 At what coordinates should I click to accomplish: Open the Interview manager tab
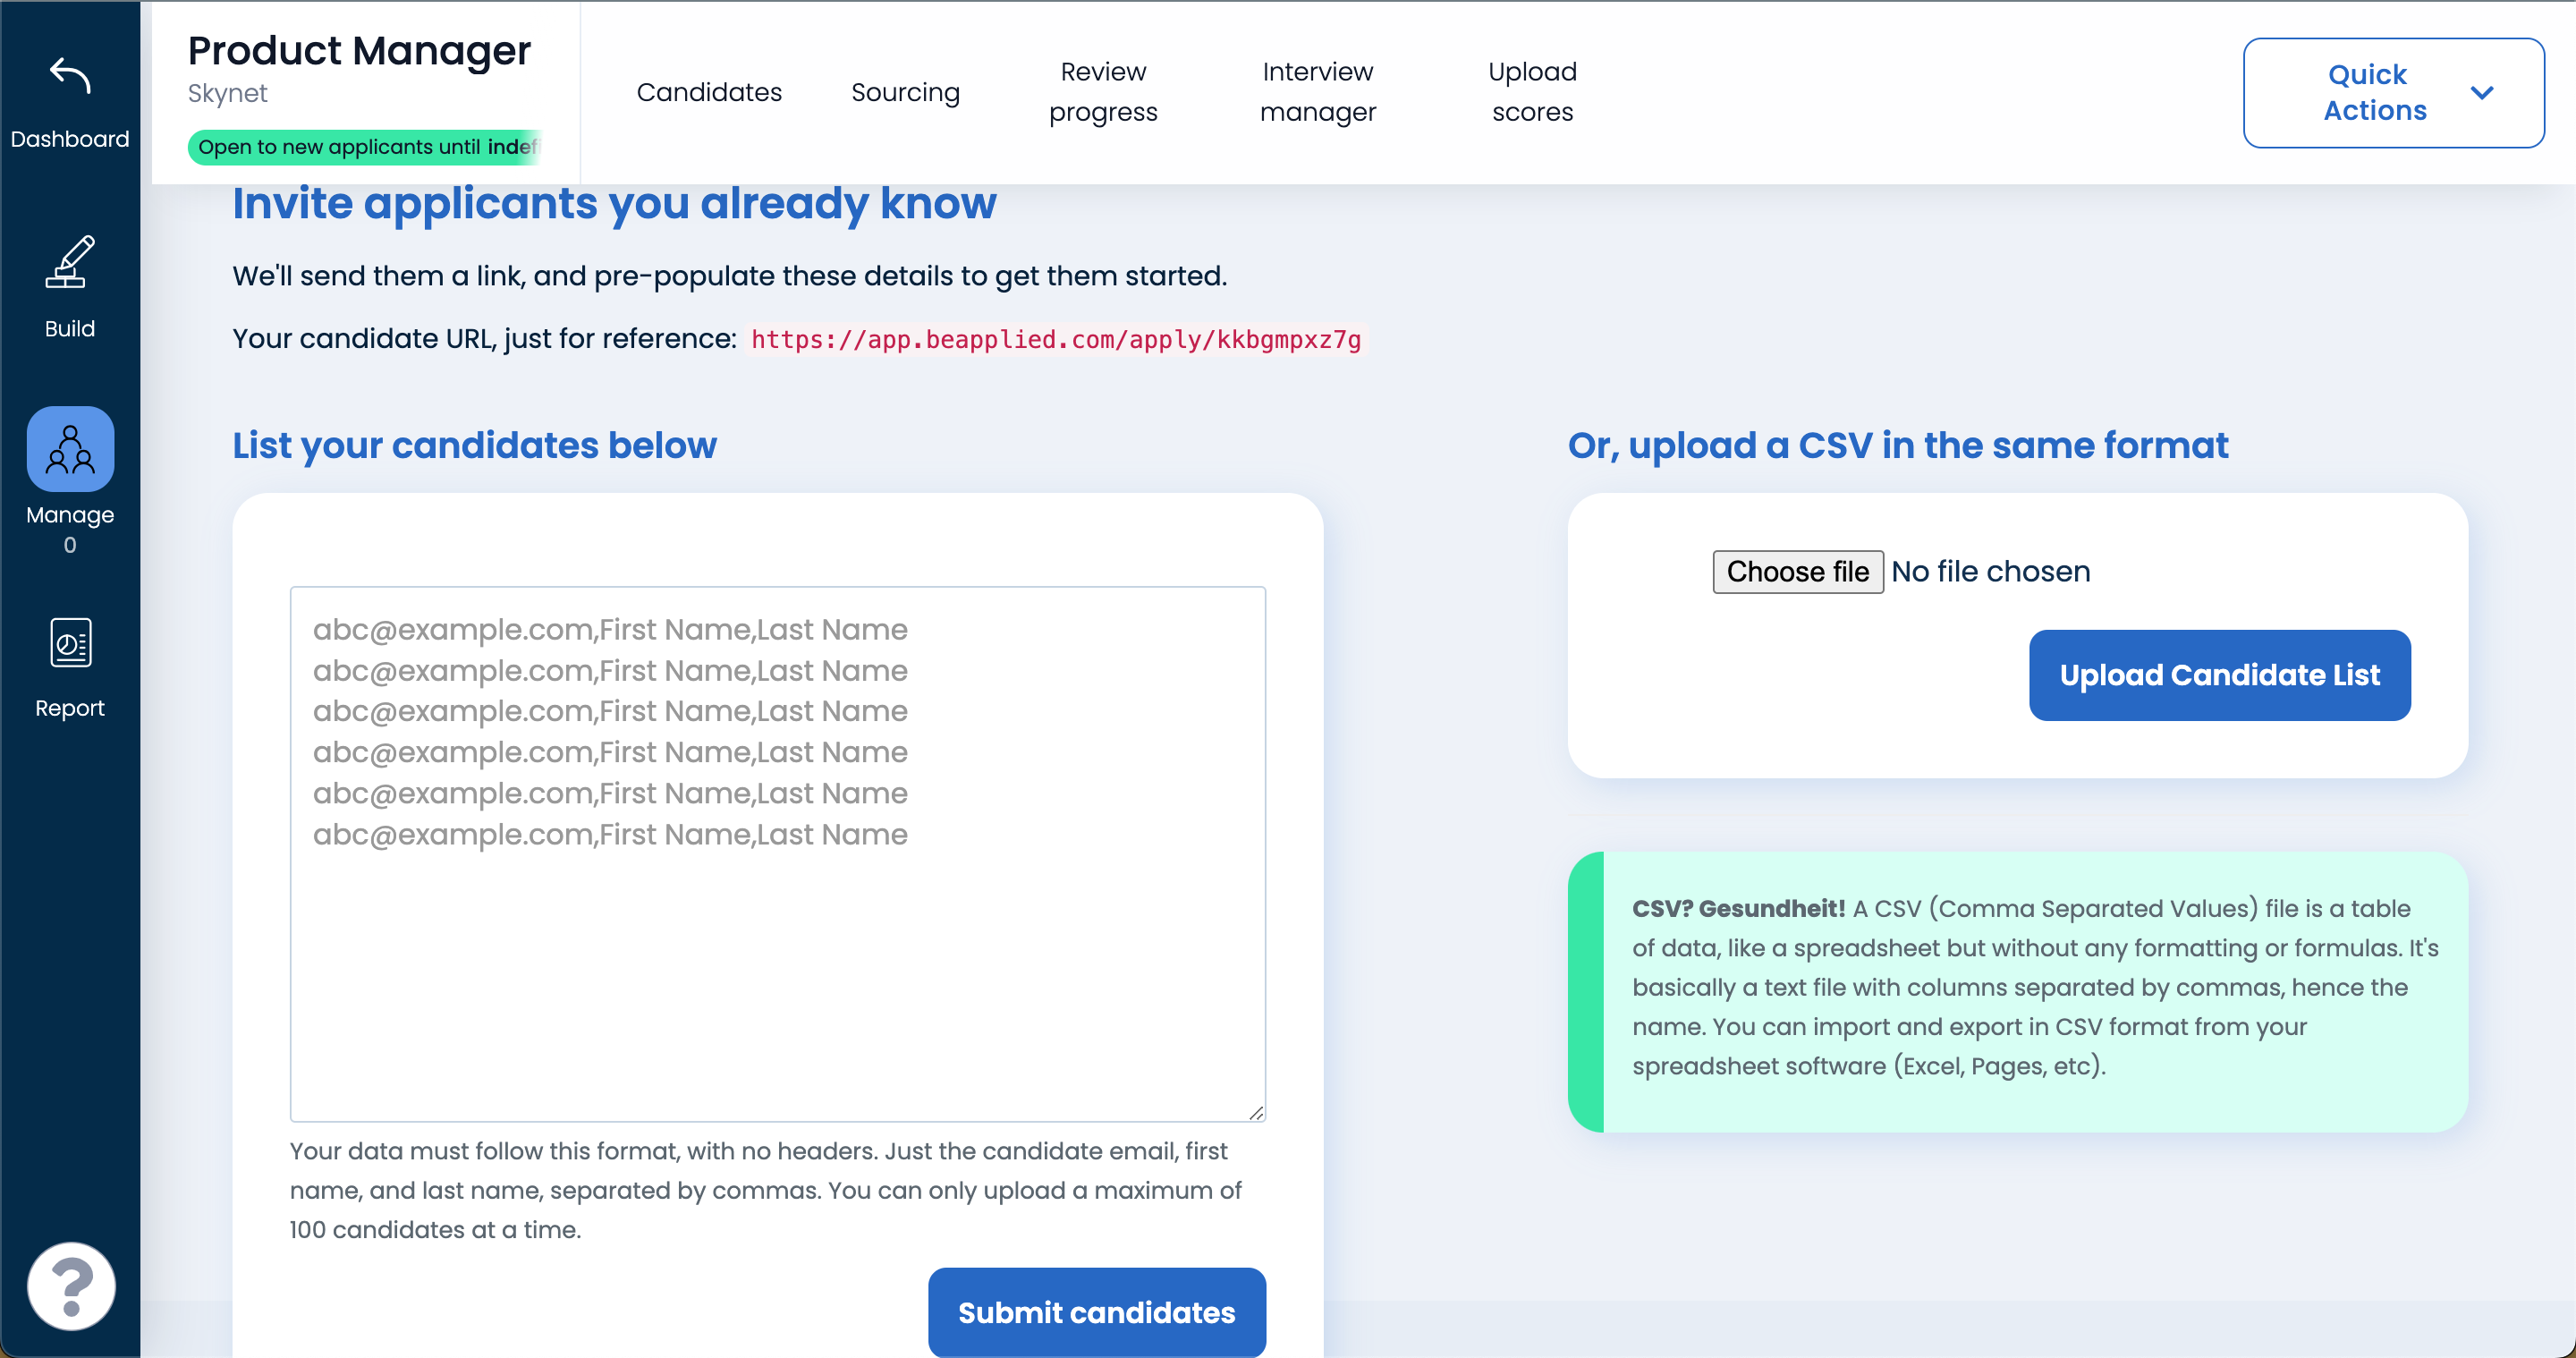pos(1317,92)
